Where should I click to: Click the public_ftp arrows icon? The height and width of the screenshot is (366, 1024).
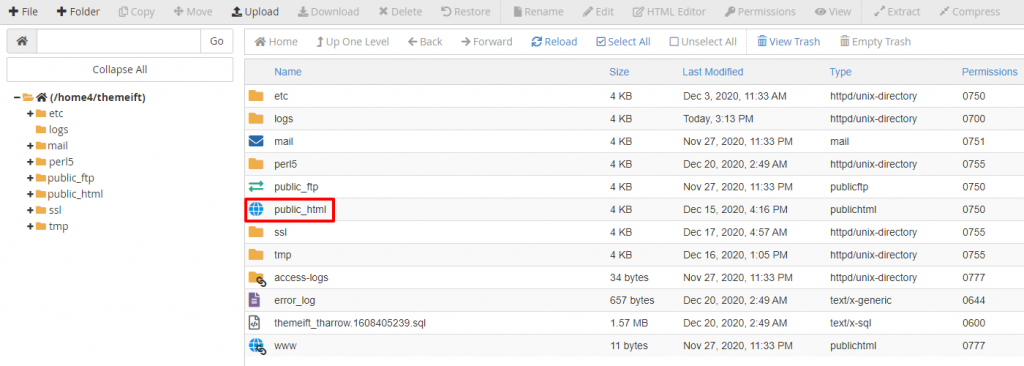point(255,187)
